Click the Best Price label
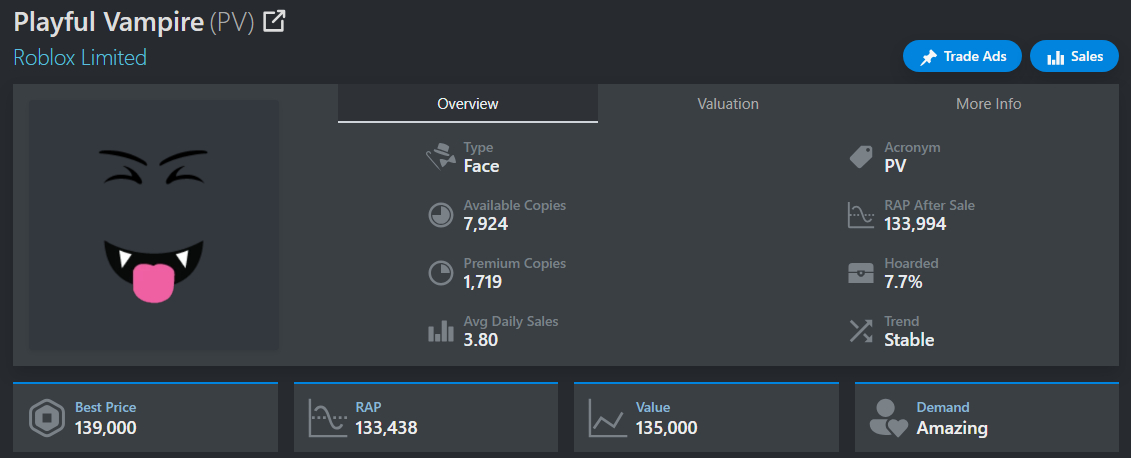 click(x=105, y=408)
